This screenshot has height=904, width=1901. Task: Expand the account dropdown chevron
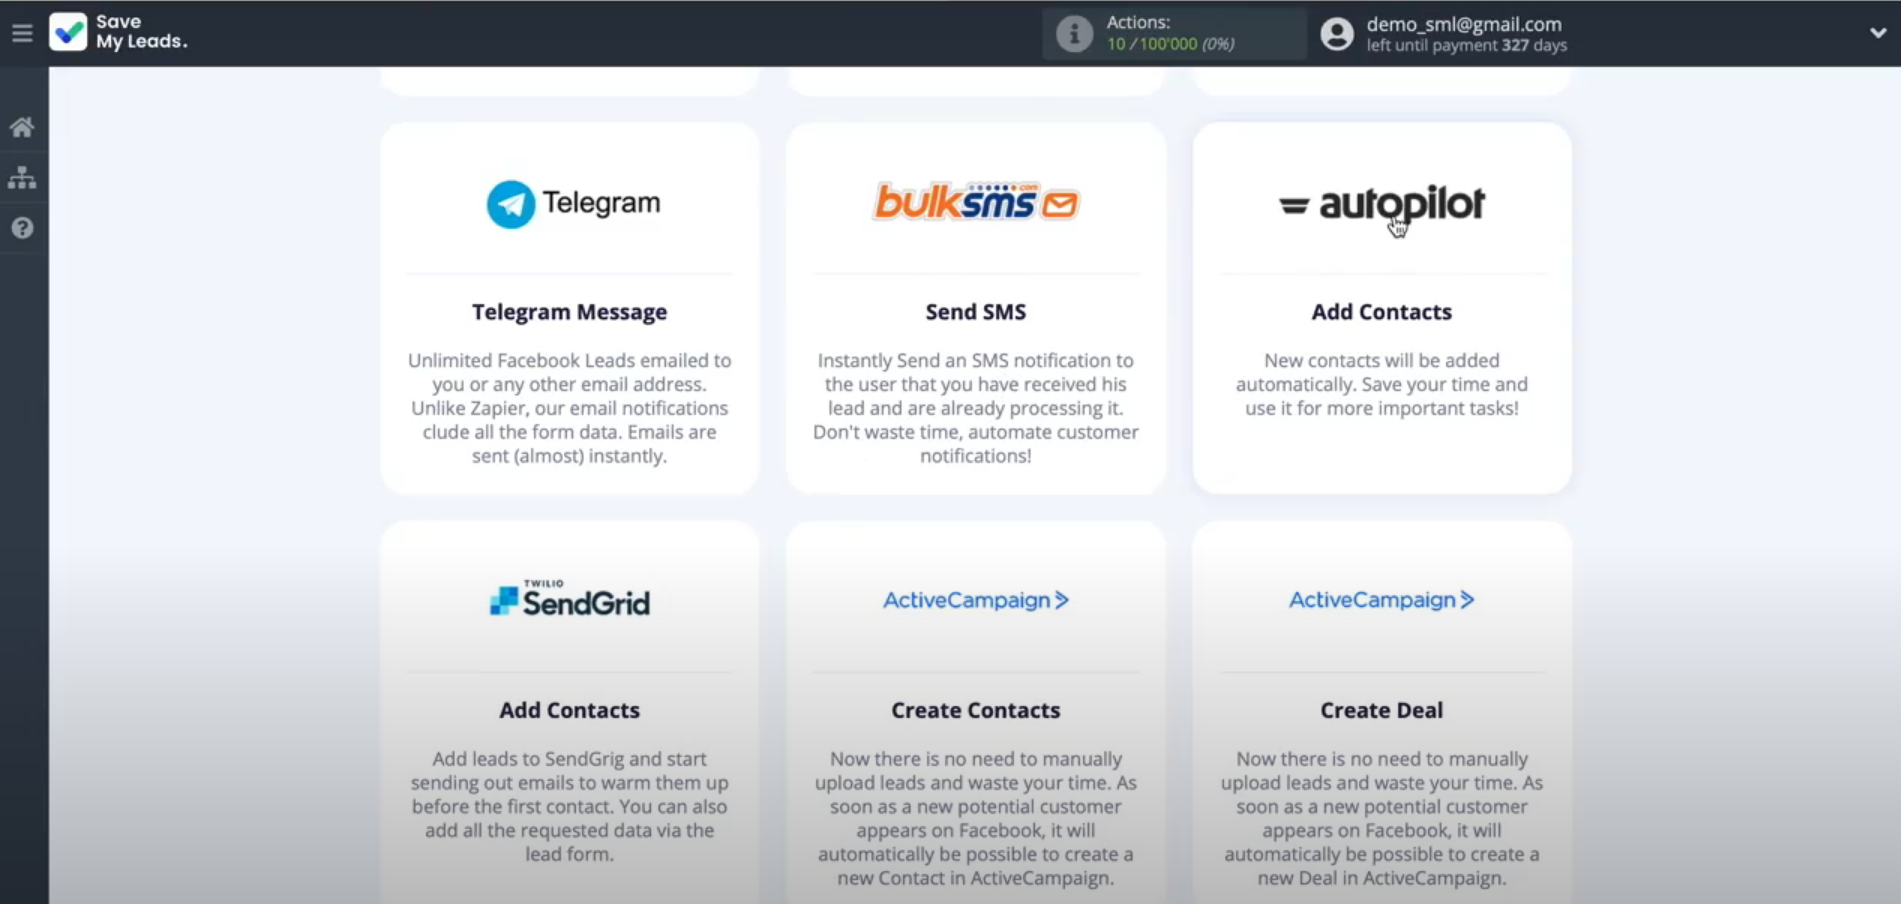pos(1878,33)
